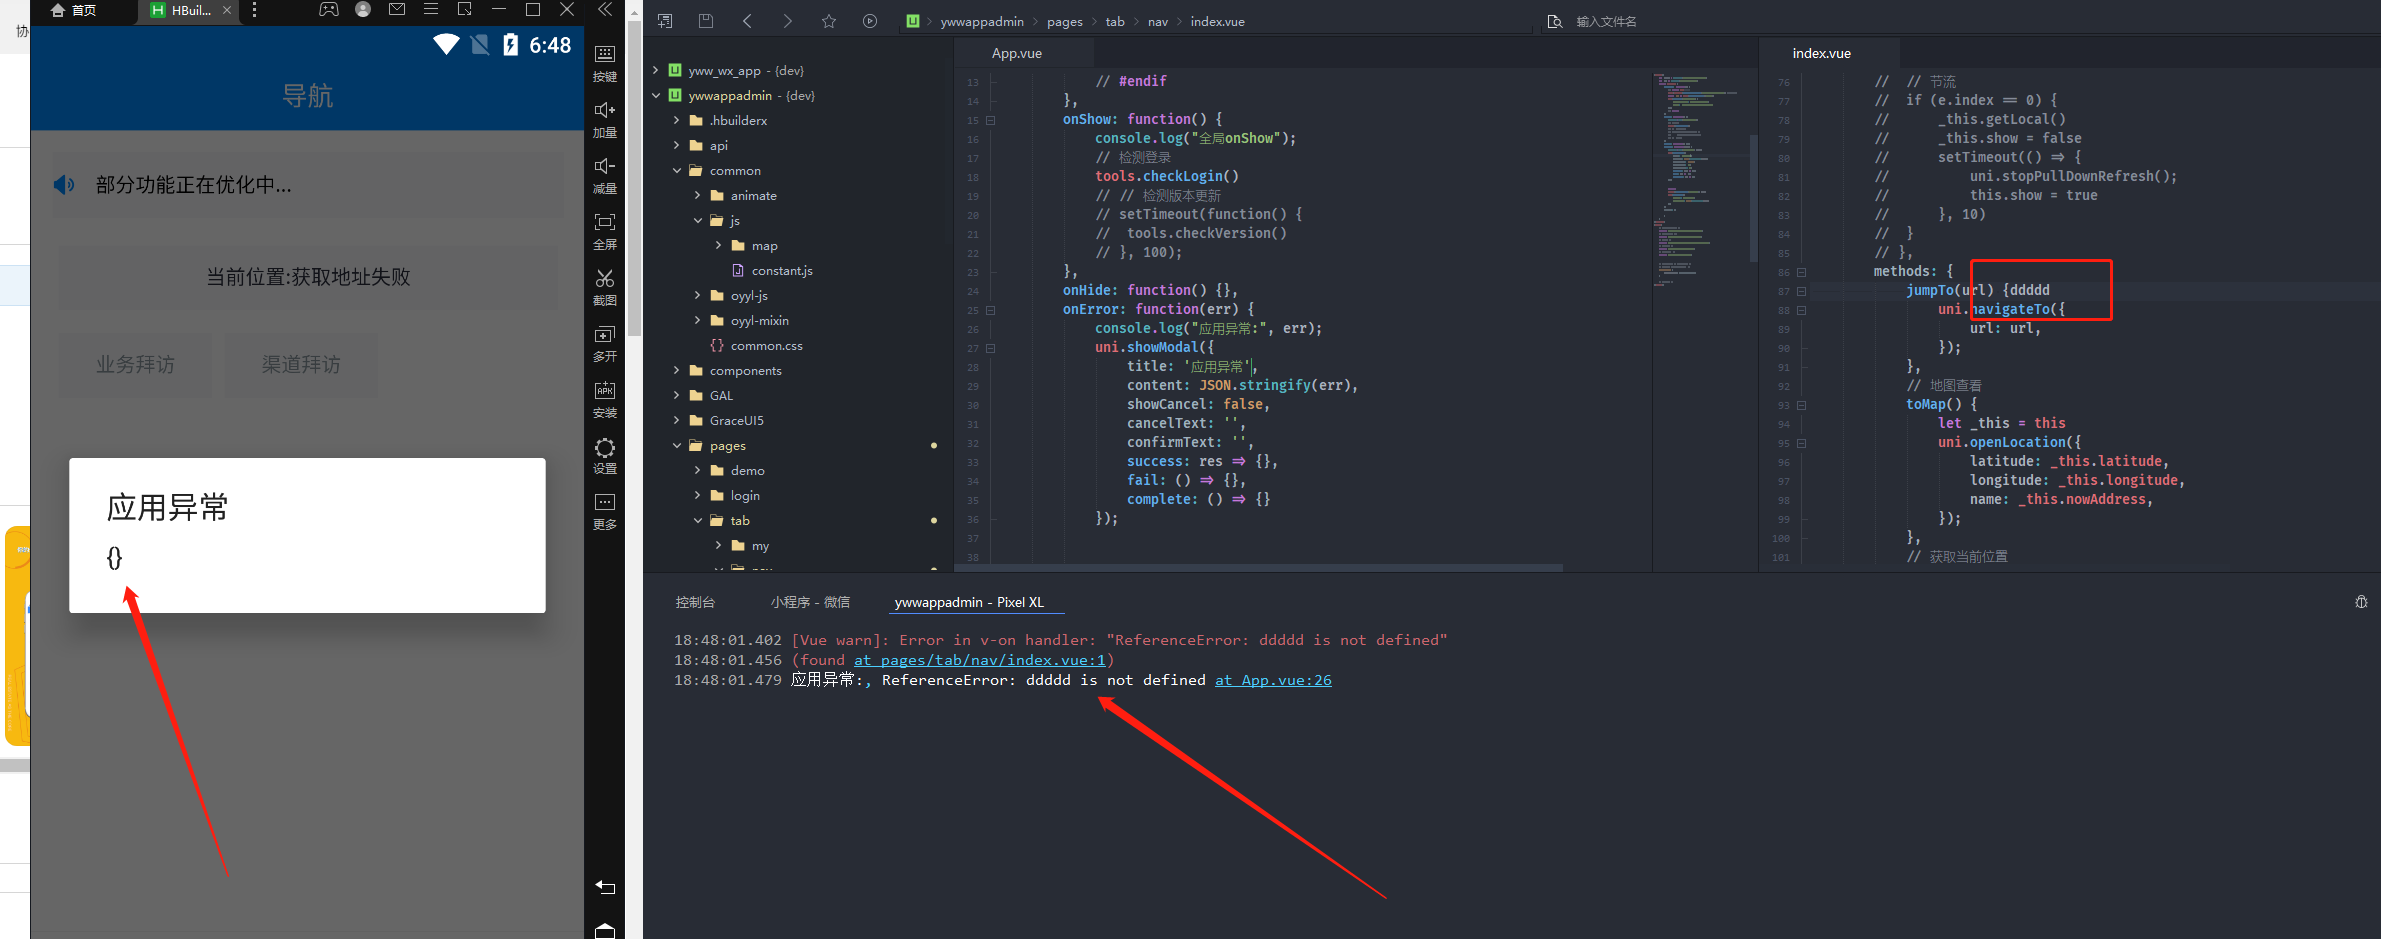Collapse the emulator sidebar with double chevron
This screenshot has height=939, width=2381.
tap(605, 9)
